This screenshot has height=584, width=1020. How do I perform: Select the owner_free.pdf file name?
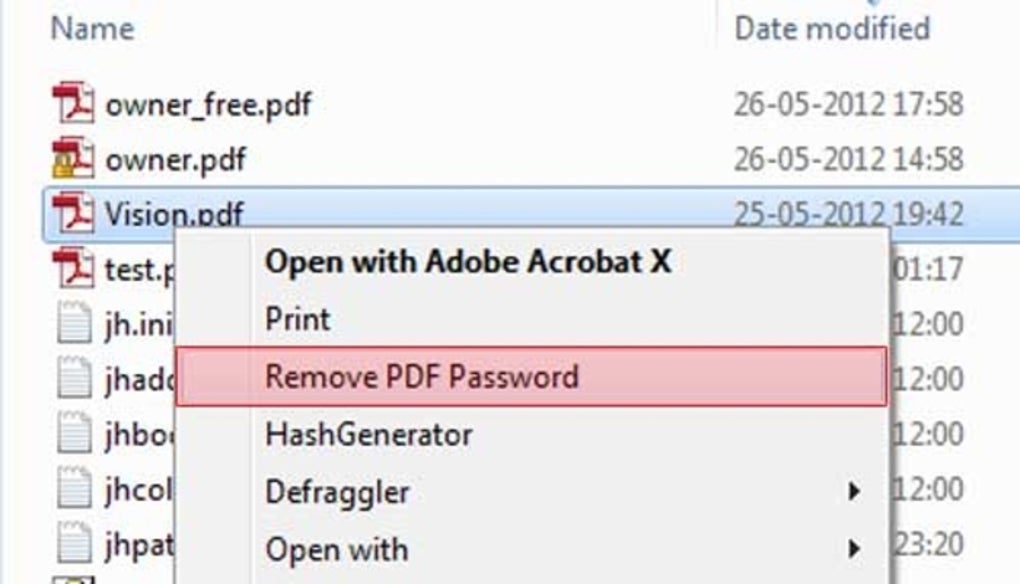(x=208, y=104)
